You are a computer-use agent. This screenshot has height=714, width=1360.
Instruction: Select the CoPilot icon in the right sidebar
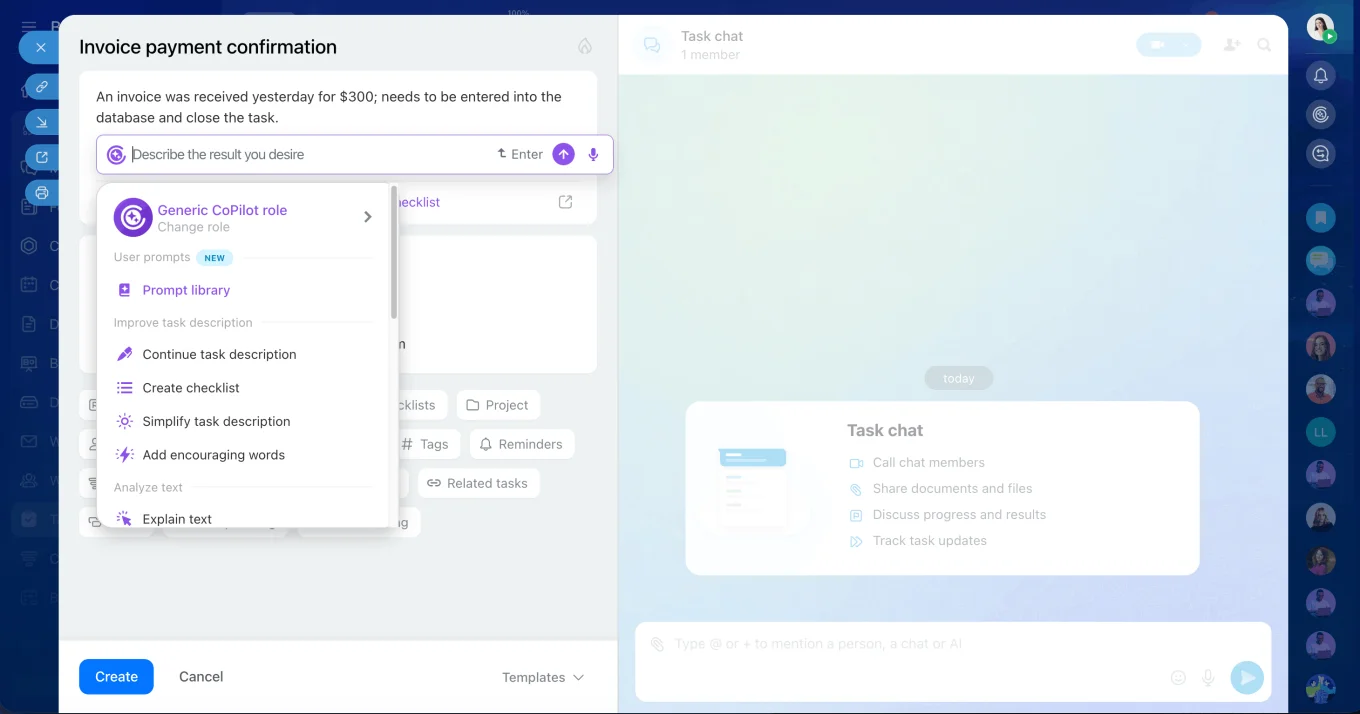pyautogui.click(x=1320, y=114)
